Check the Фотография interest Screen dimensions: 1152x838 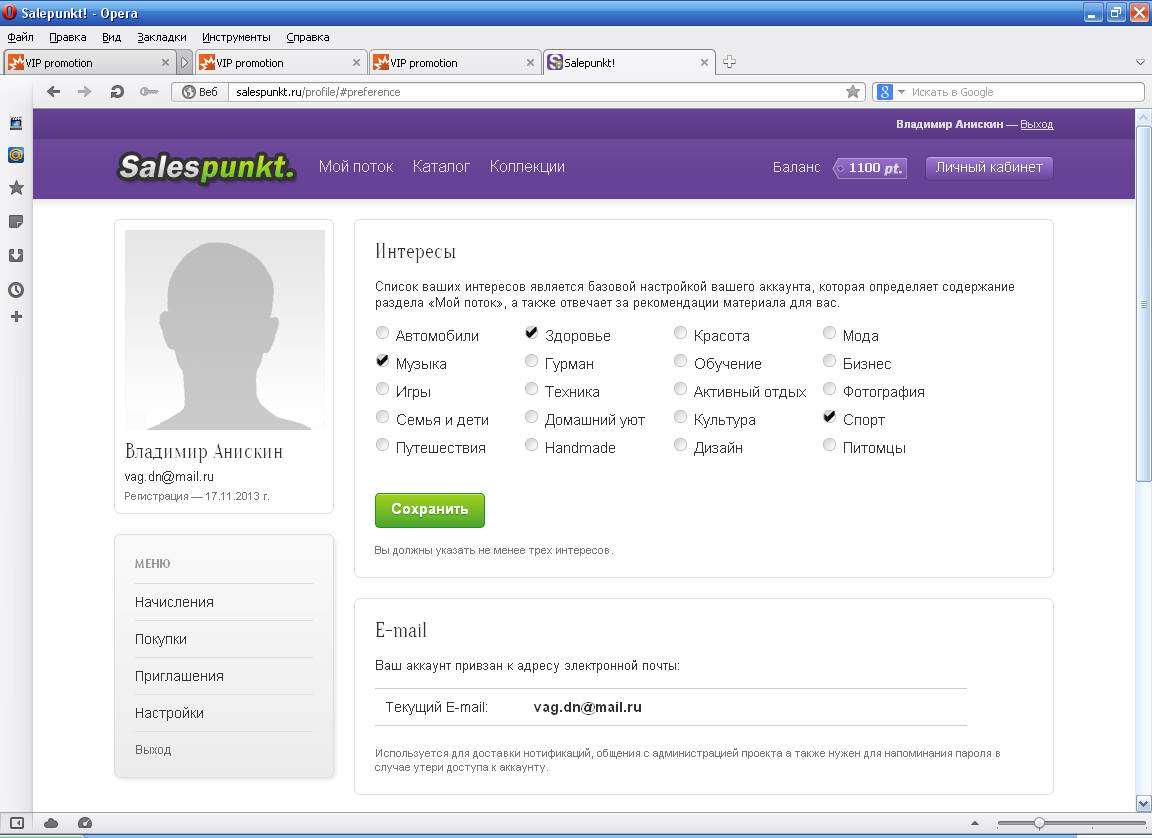[829, 389]
